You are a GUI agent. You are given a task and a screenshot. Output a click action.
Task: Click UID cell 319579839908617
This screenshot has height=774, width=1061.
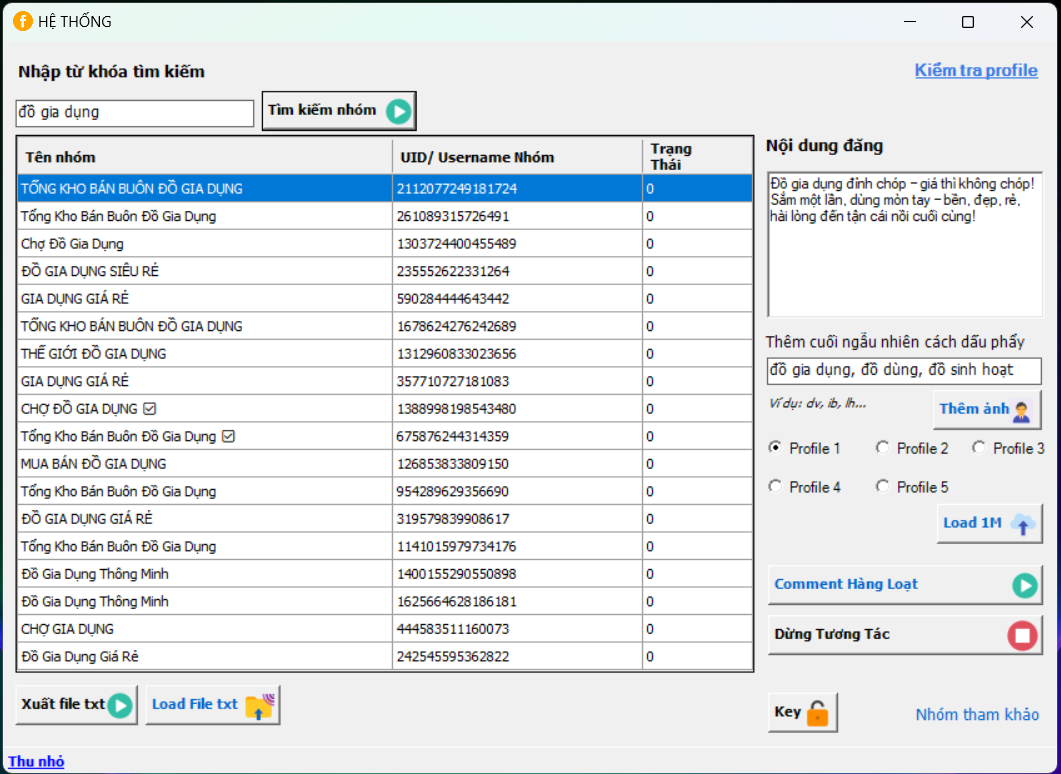pos(518,519)
